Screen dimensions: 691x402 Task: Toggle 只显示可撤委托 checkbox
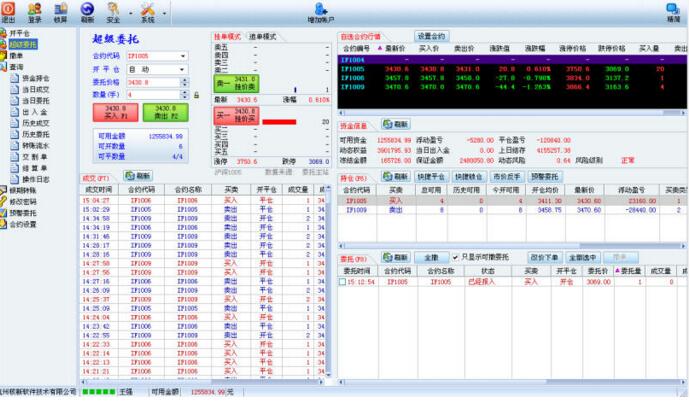455,257
